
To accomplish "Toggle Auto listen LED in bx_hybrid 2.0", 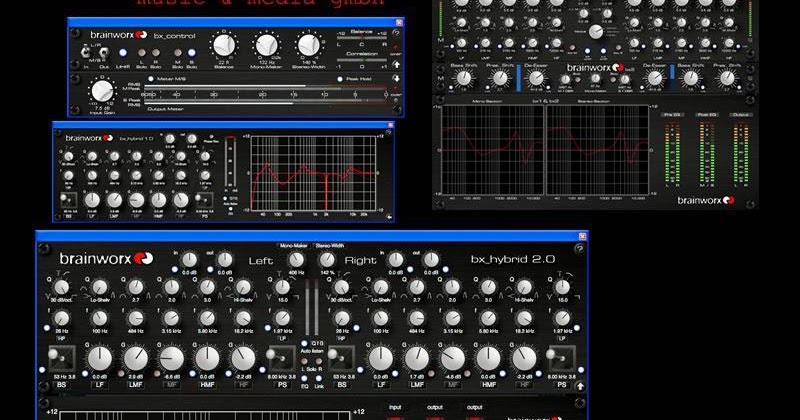I will tap(304, 343).
